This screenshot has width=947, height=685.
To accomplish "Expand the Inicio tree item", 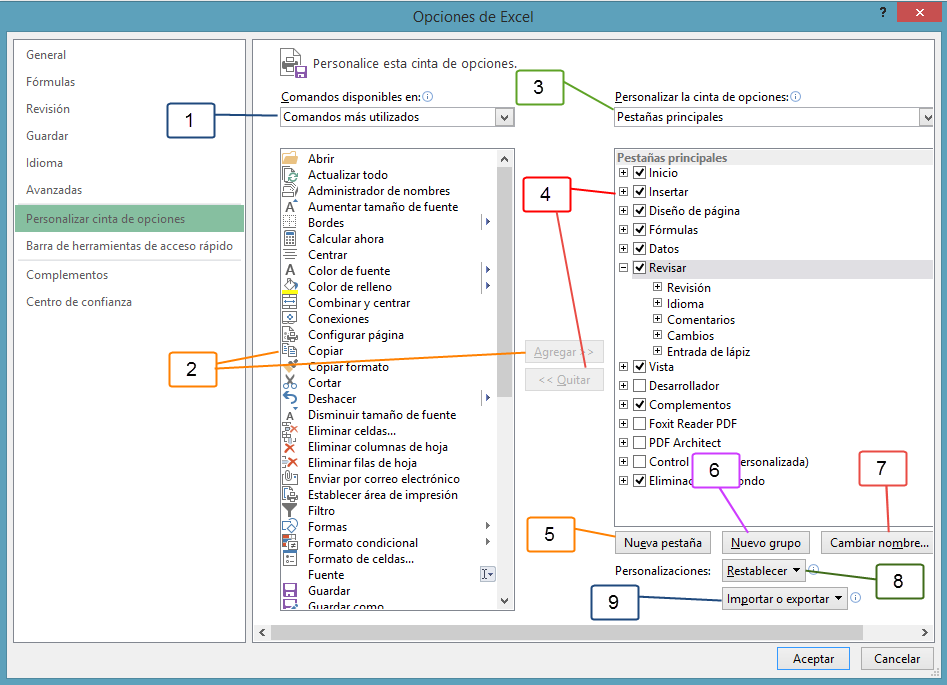I will point(624,172).
